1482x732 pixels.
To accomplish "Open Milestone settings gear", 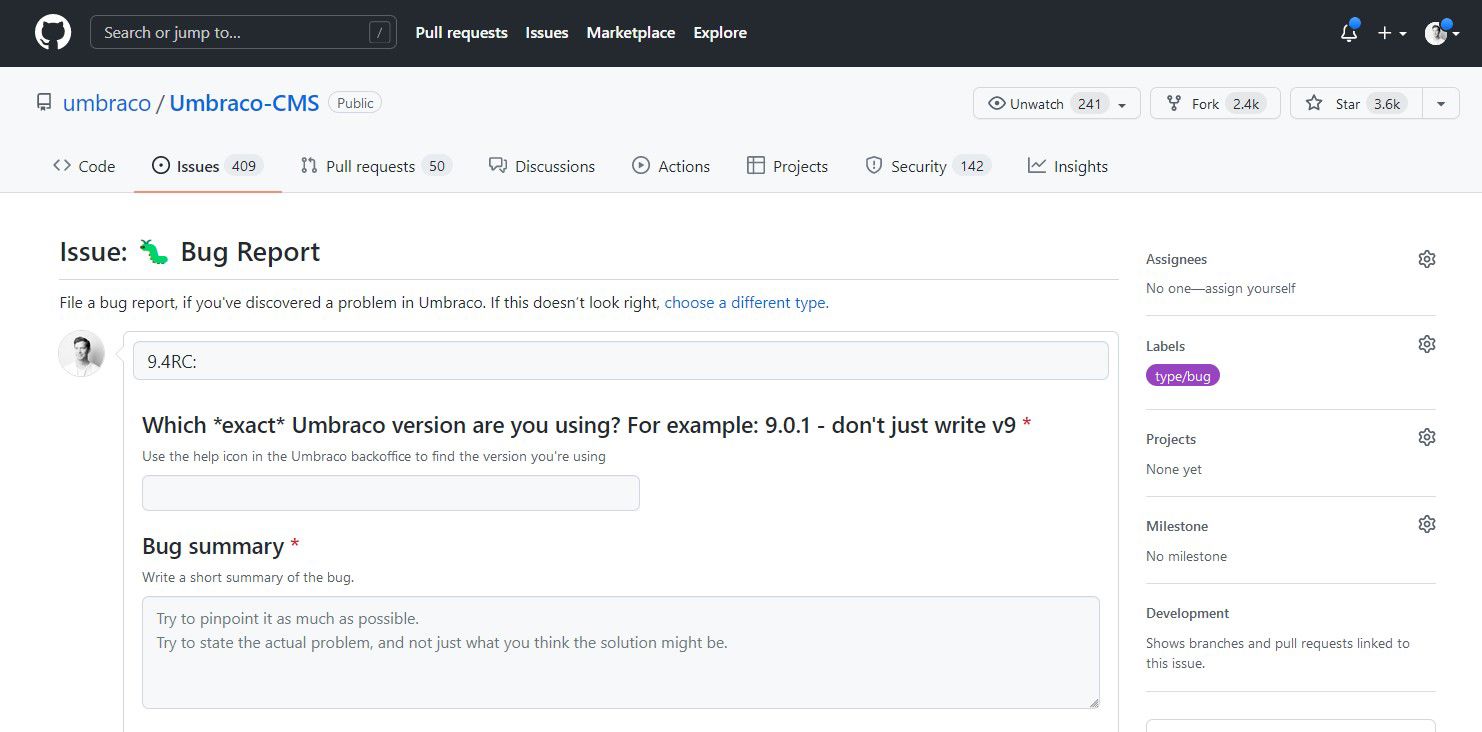I will pos(1426,524).
